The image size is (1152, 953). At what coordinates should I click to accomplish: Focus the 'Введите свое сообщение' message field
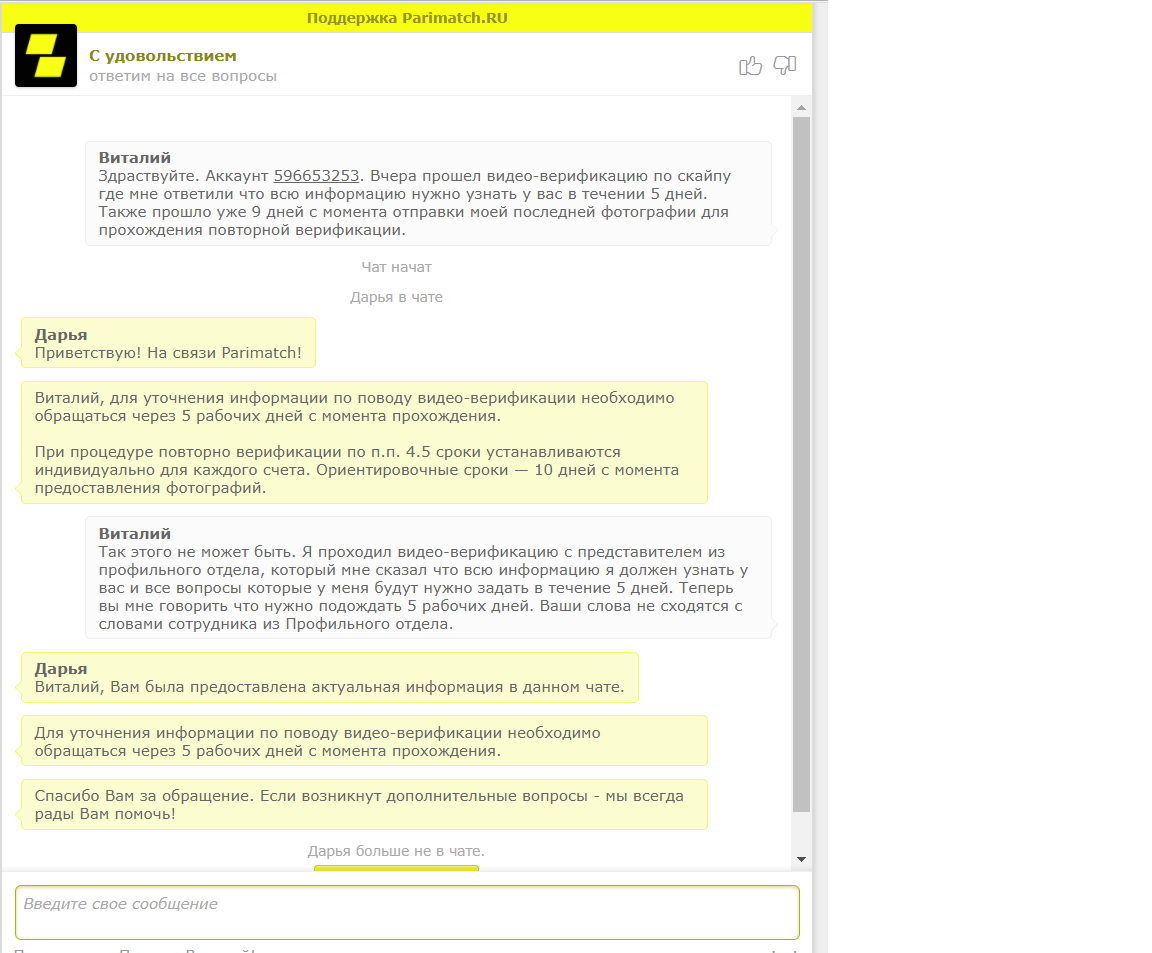407,912
